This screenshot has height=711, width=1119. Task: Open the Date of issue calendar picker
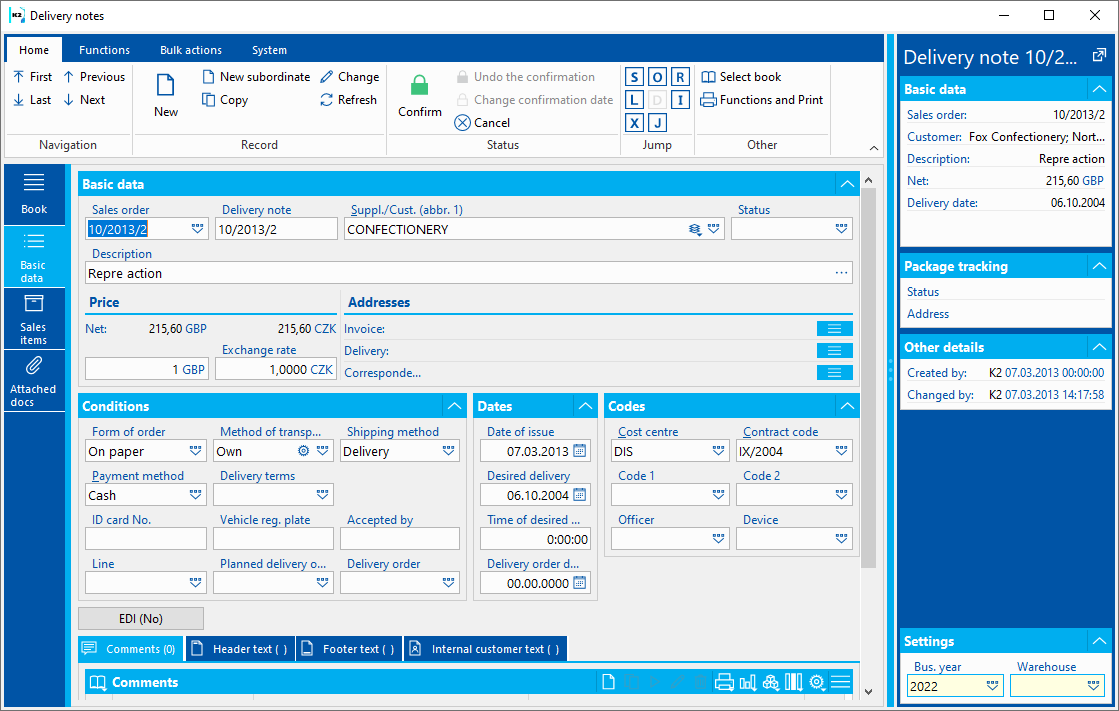click(x=579, y=451)
